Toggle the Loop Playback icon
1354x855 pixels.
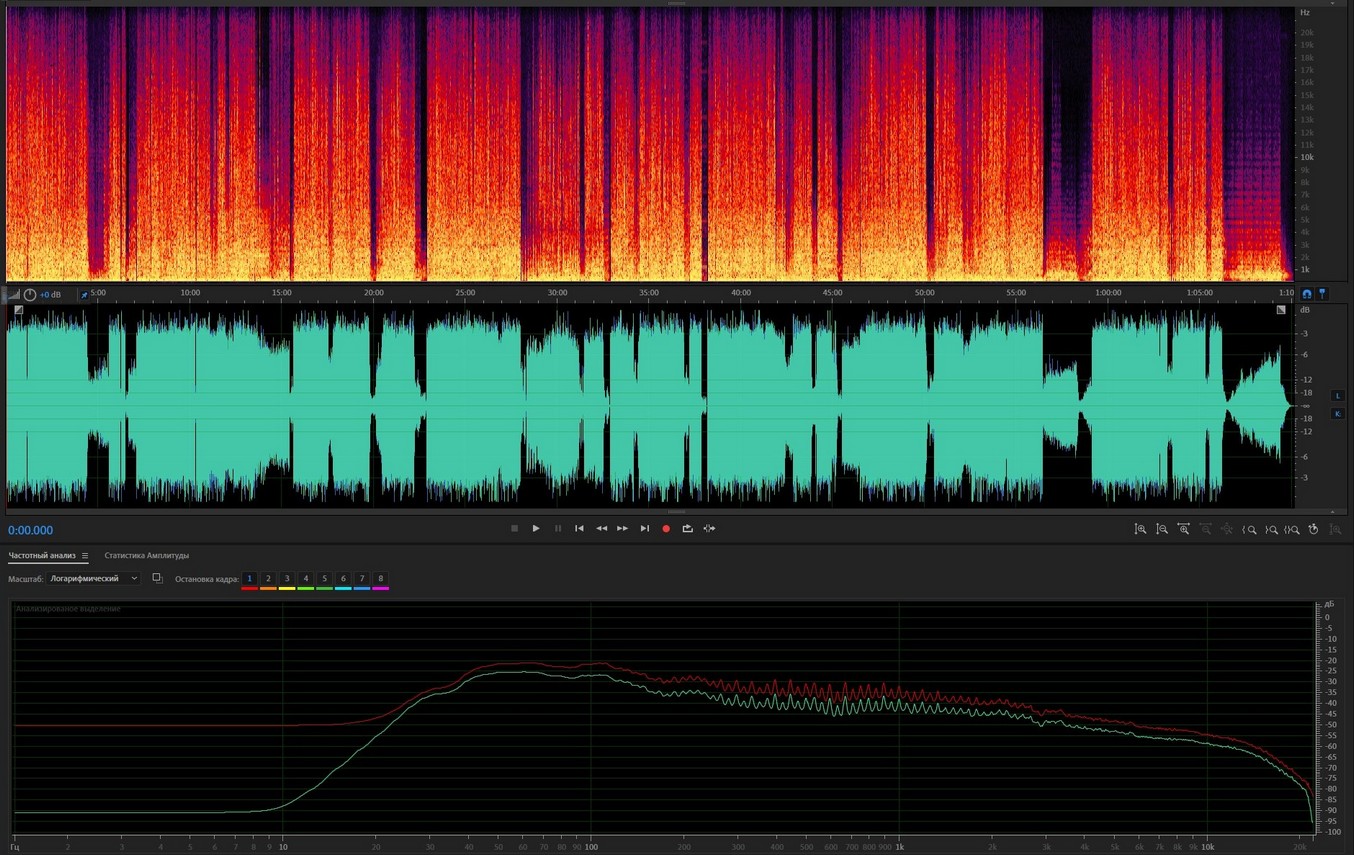tap(687, 529)
